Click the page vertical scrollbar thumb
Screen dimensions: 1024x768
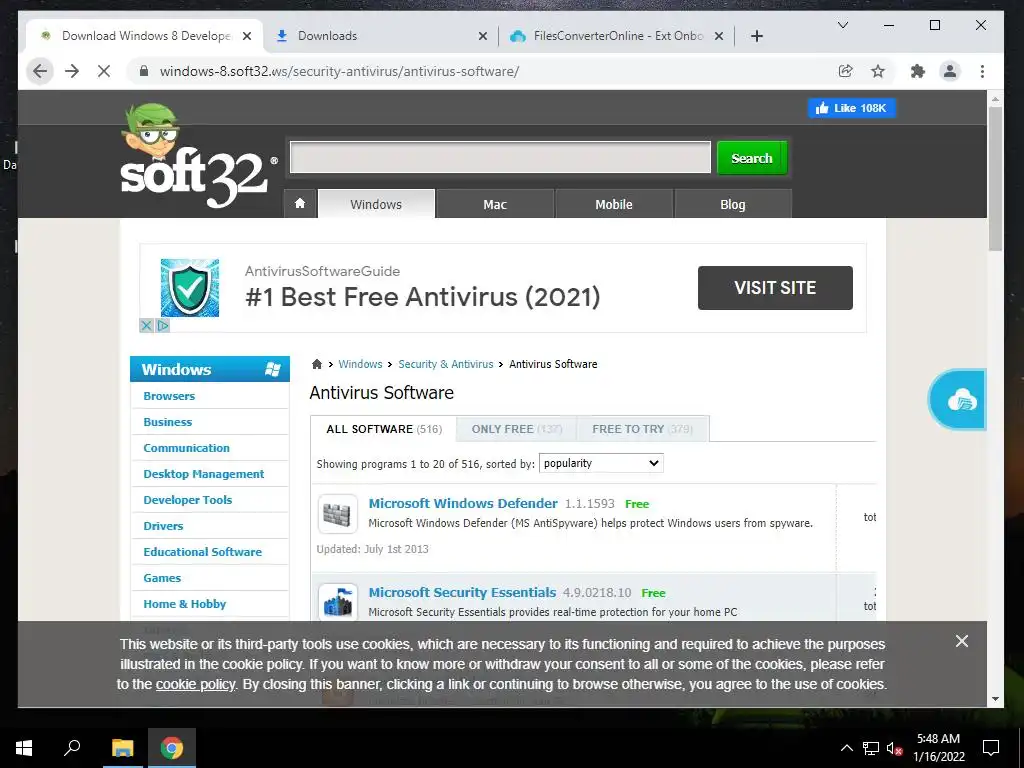[995, 178]
